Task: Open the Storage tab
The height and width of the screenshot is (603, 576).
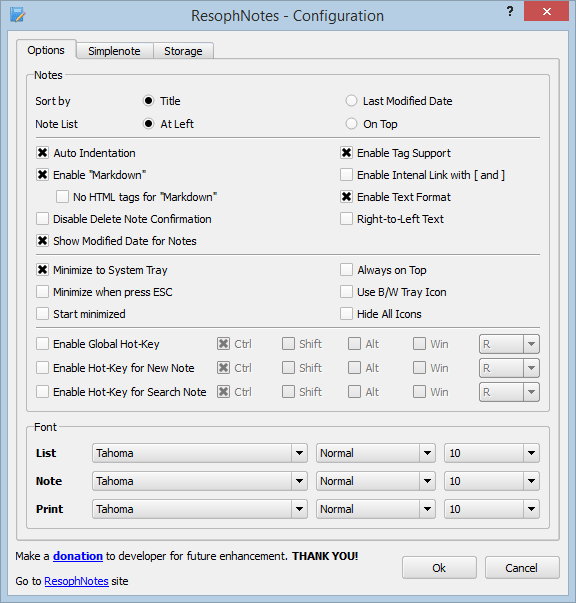Action: click(183, 51)
